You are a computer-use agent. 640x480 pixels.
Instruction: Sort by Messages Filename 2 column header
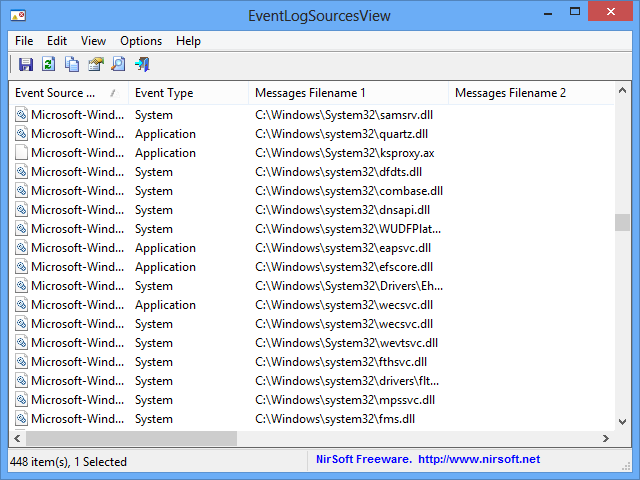coord(531,93)
